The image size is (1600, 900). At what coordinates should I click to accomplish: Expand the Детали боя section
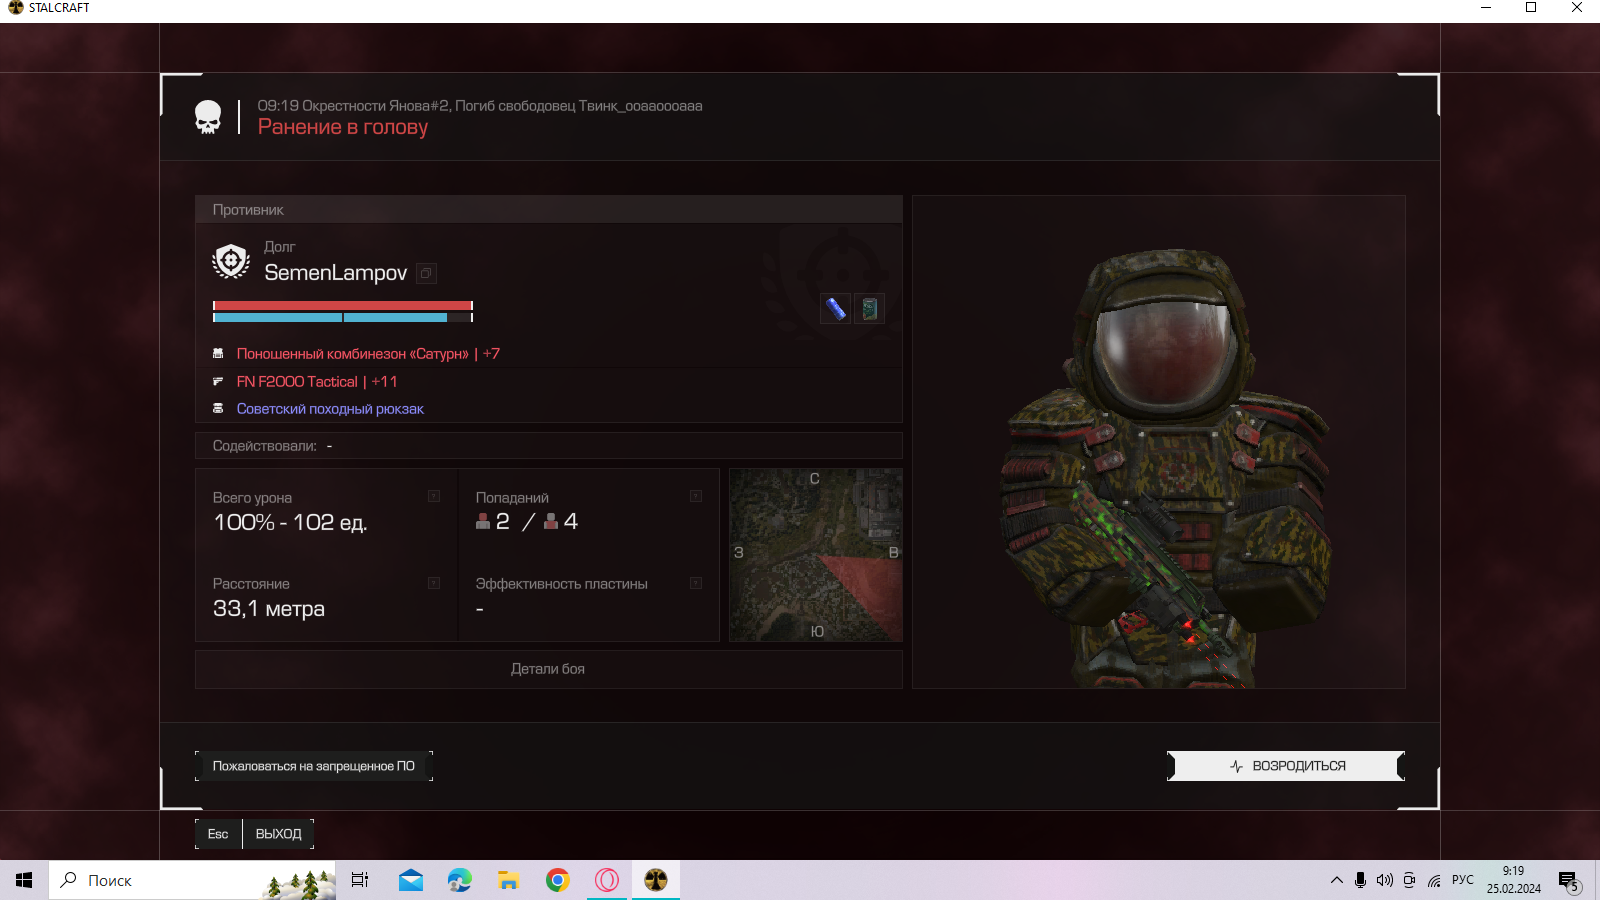click(549, 669)
